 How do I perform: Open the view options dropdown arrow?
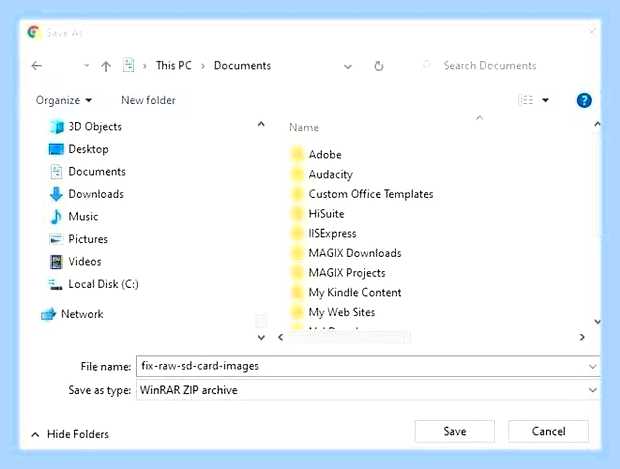coord(545,100)
